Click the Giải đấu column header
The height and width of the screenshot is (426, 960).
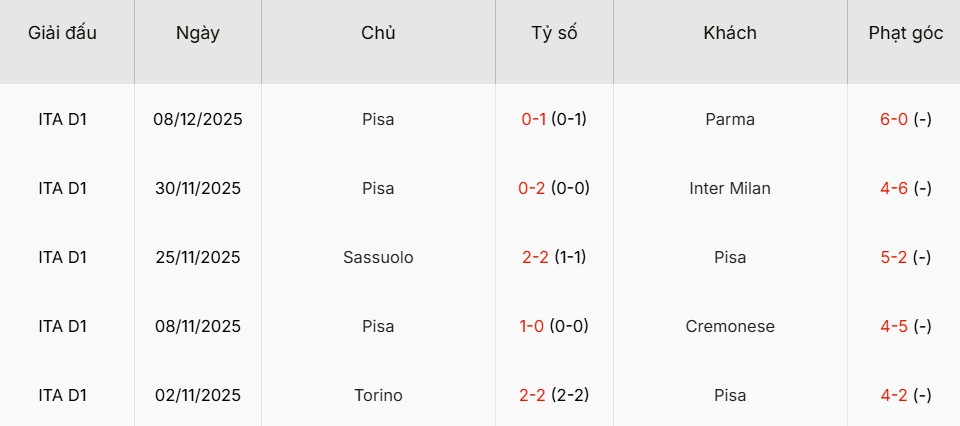point(63,33)
